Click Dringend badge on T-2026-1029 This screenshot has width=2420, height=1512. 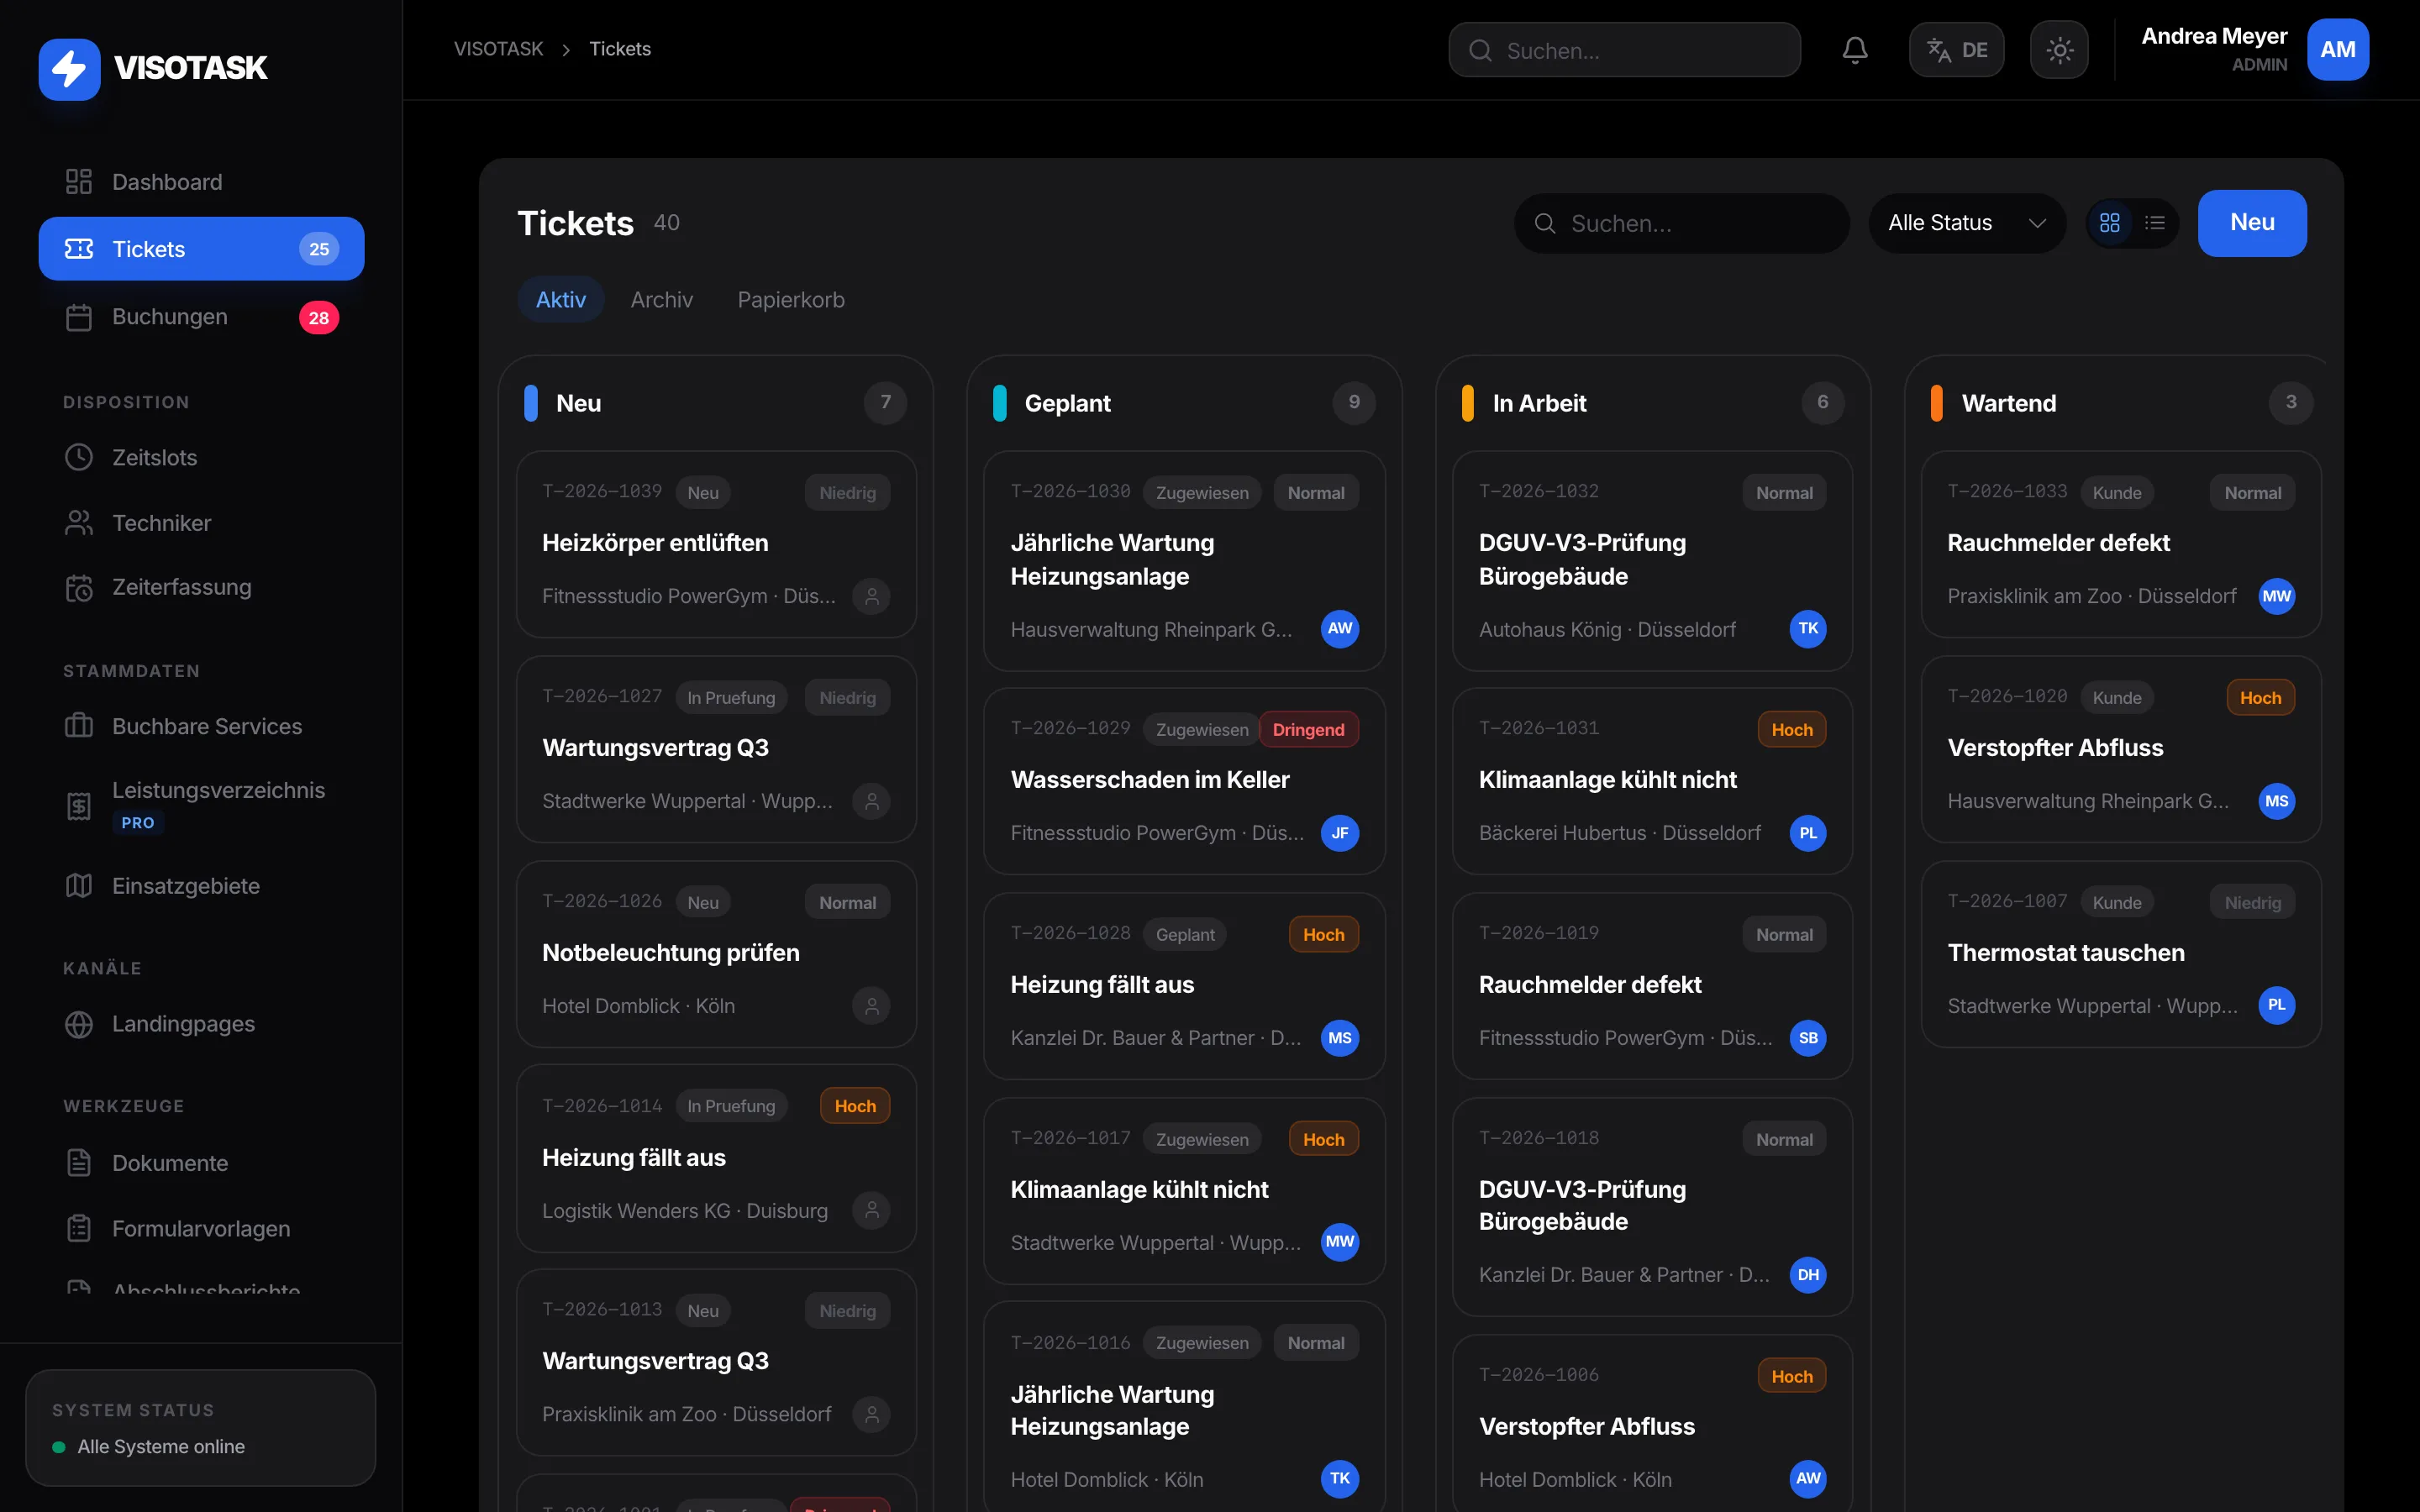coord(1308,730)
